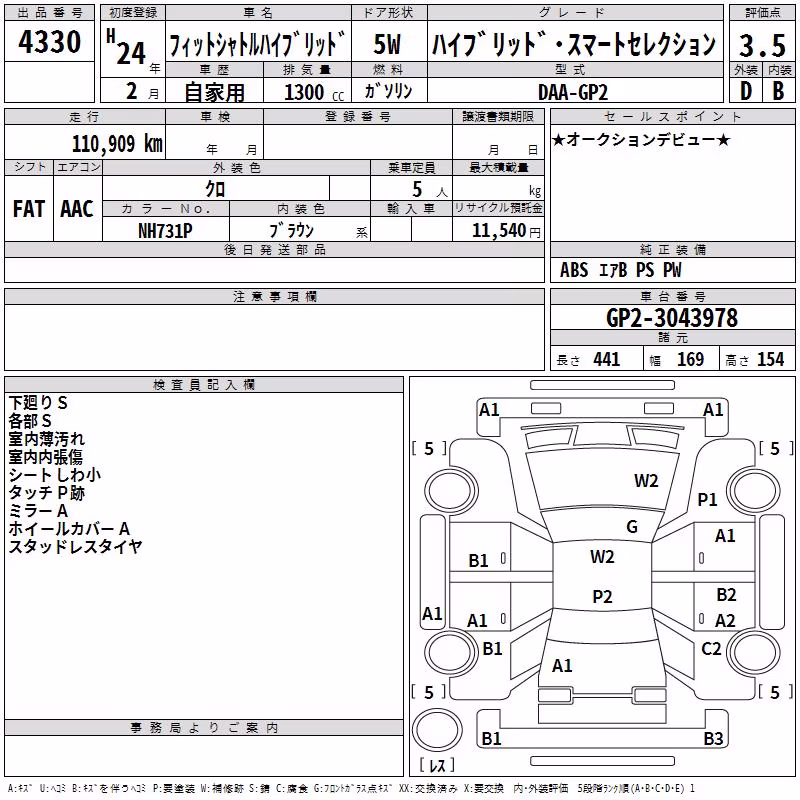The width and height of the screenshot is (800, 800).
Task: Select the inspector note 下廻りS
Action: click(x=38, y=403)
